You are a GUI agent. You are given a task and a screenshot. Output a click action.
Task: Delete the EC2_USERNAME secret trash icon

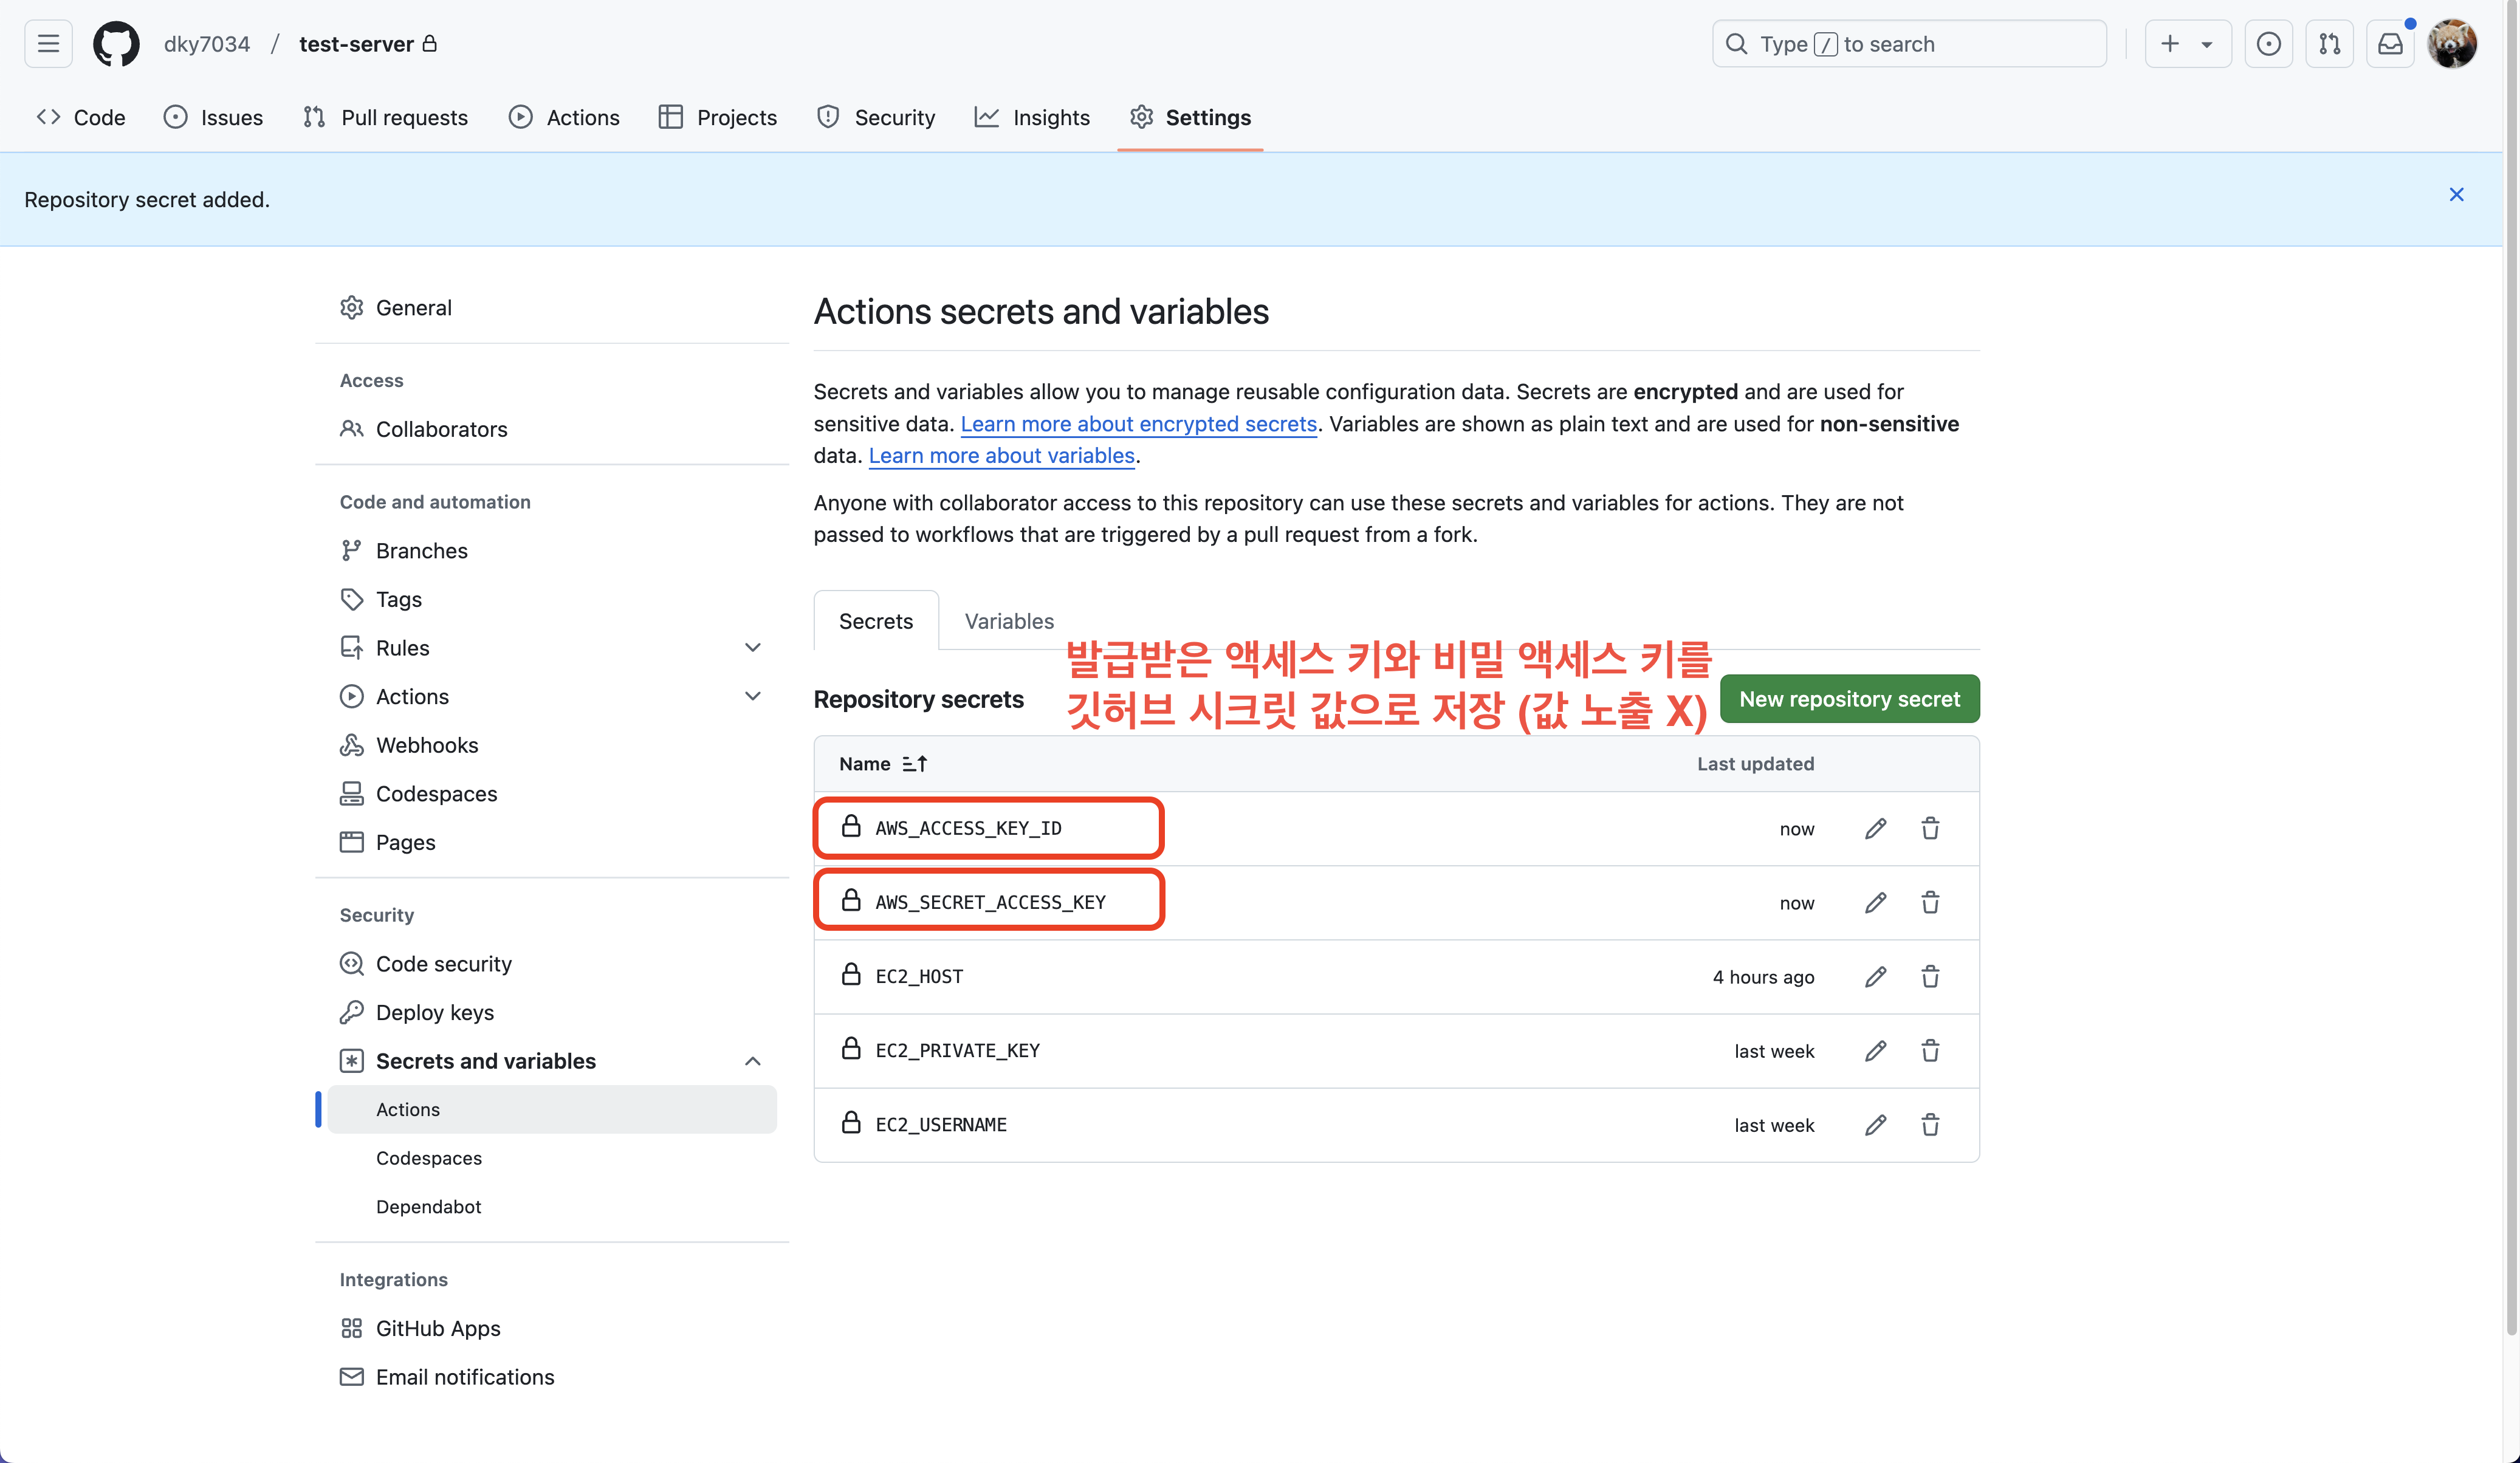coord(1930,1125)
